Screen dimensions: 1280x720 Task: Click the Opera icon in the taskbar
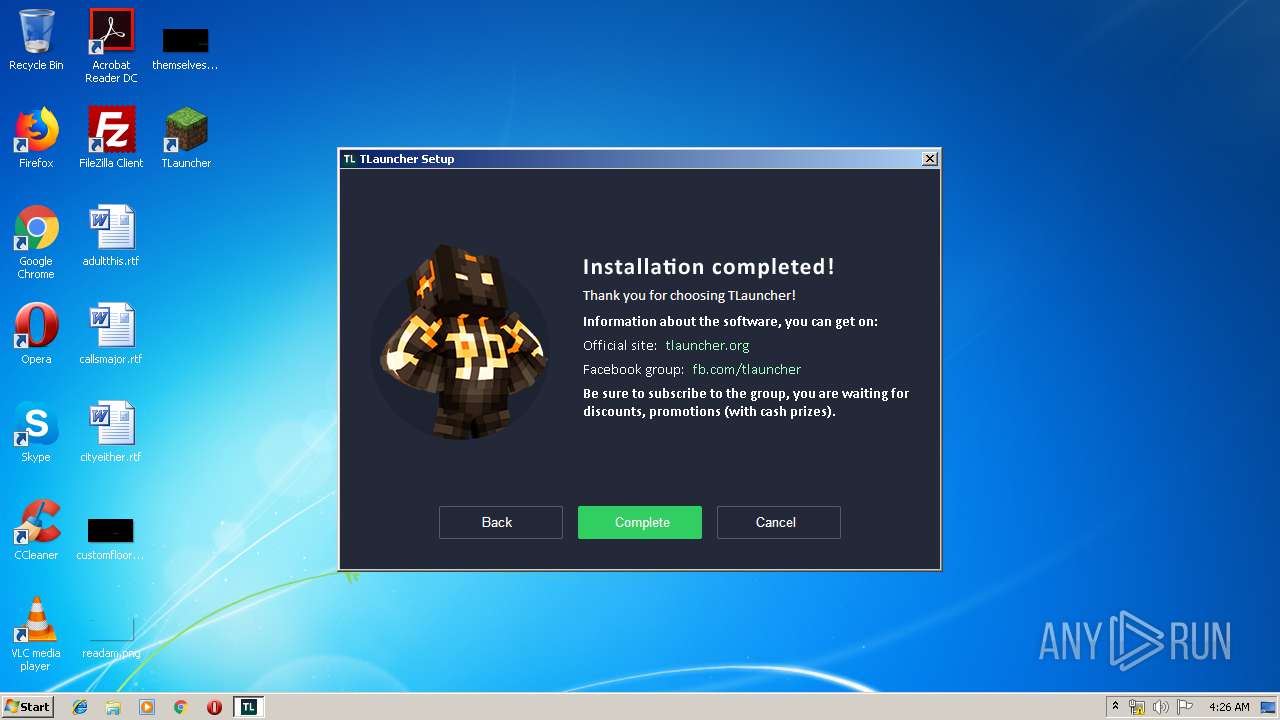tap(214, 707)
